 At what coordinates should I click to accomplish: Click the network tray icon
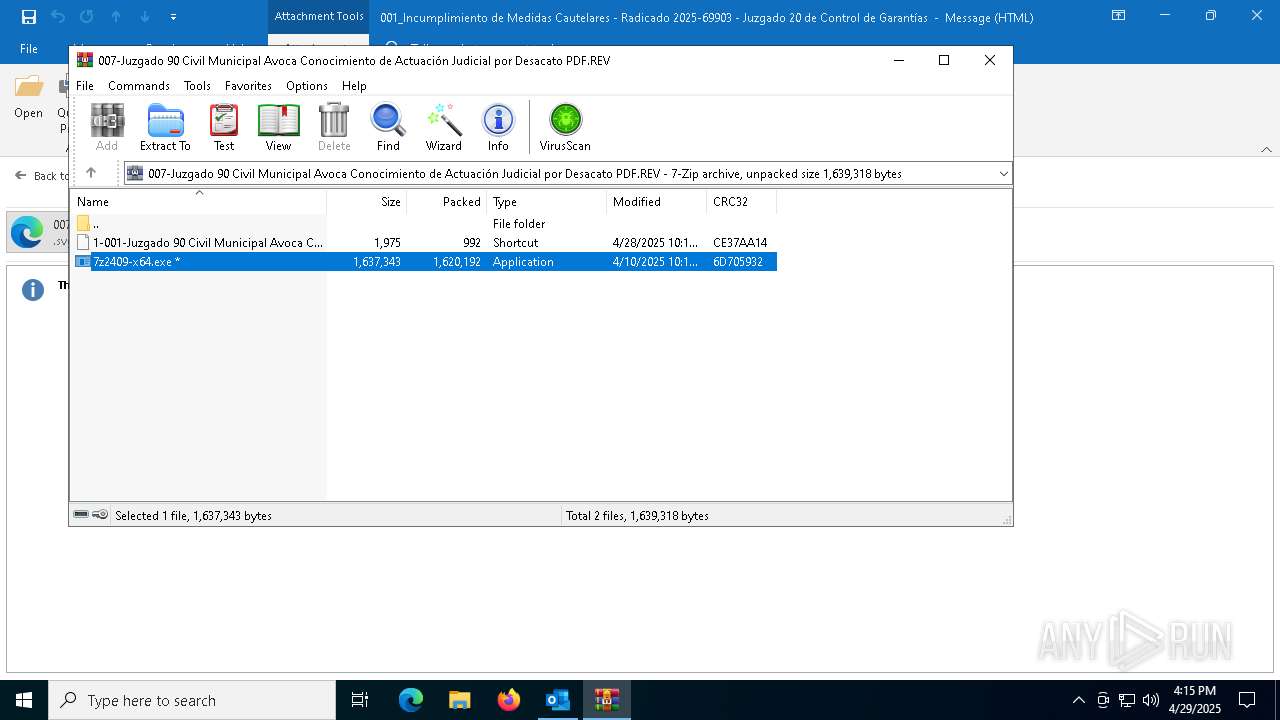pos(1126,700)
